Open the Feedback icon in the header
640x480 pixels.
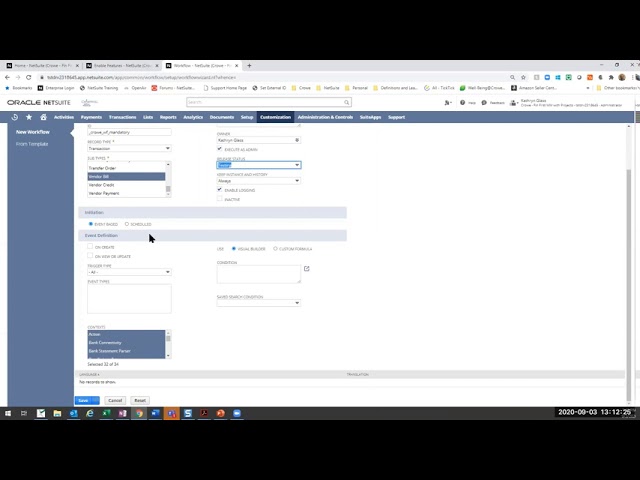[484, 102]
